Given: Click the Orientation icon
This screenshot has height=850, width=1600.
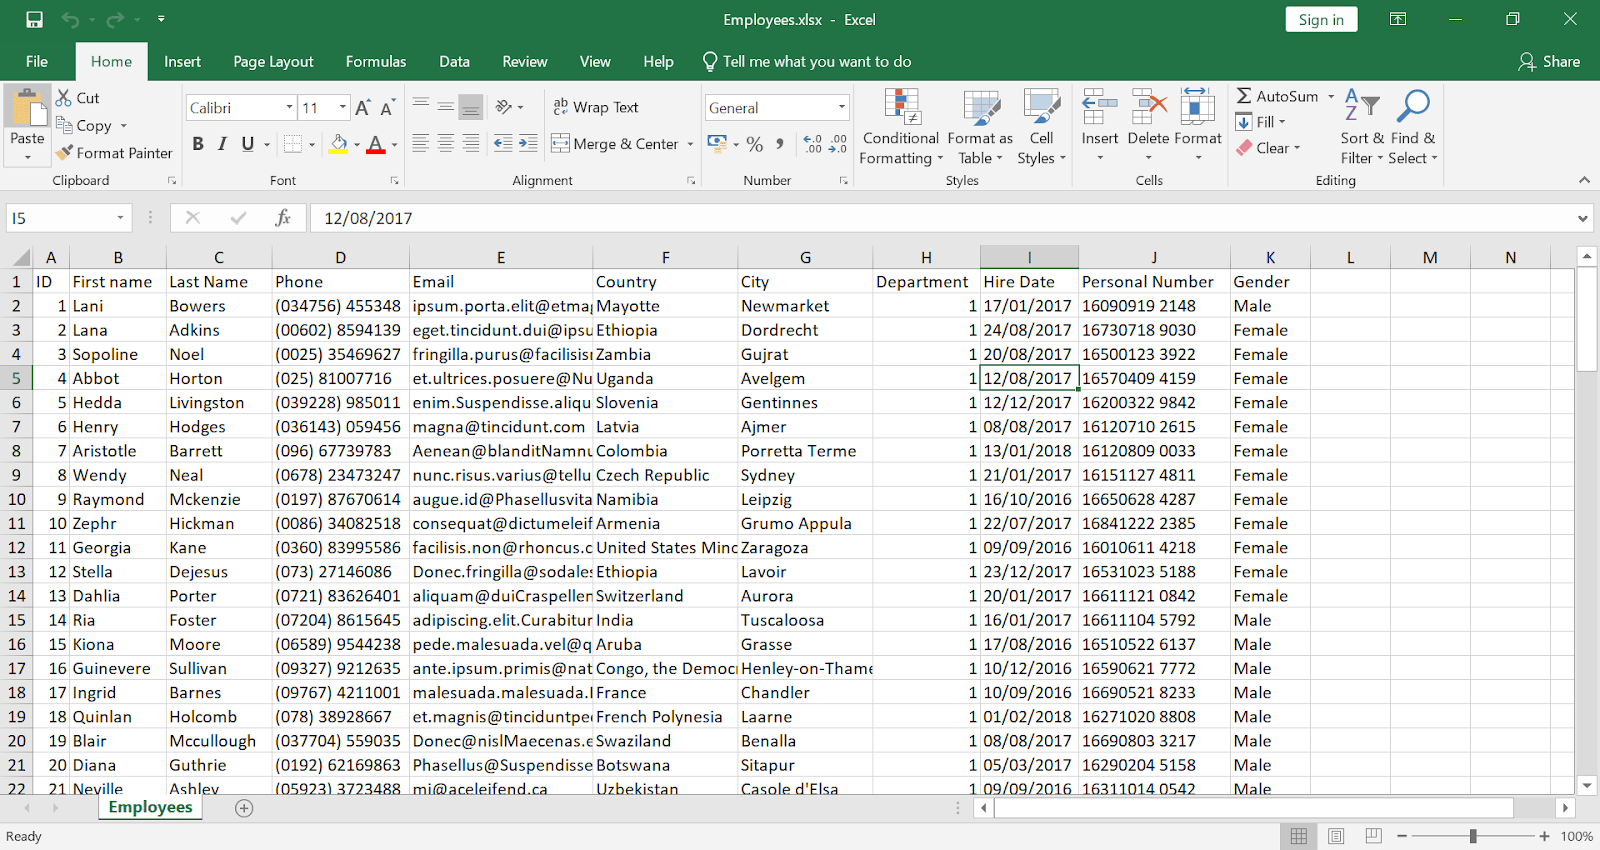Looking at the screenshot, I should [x=504, y=106].
